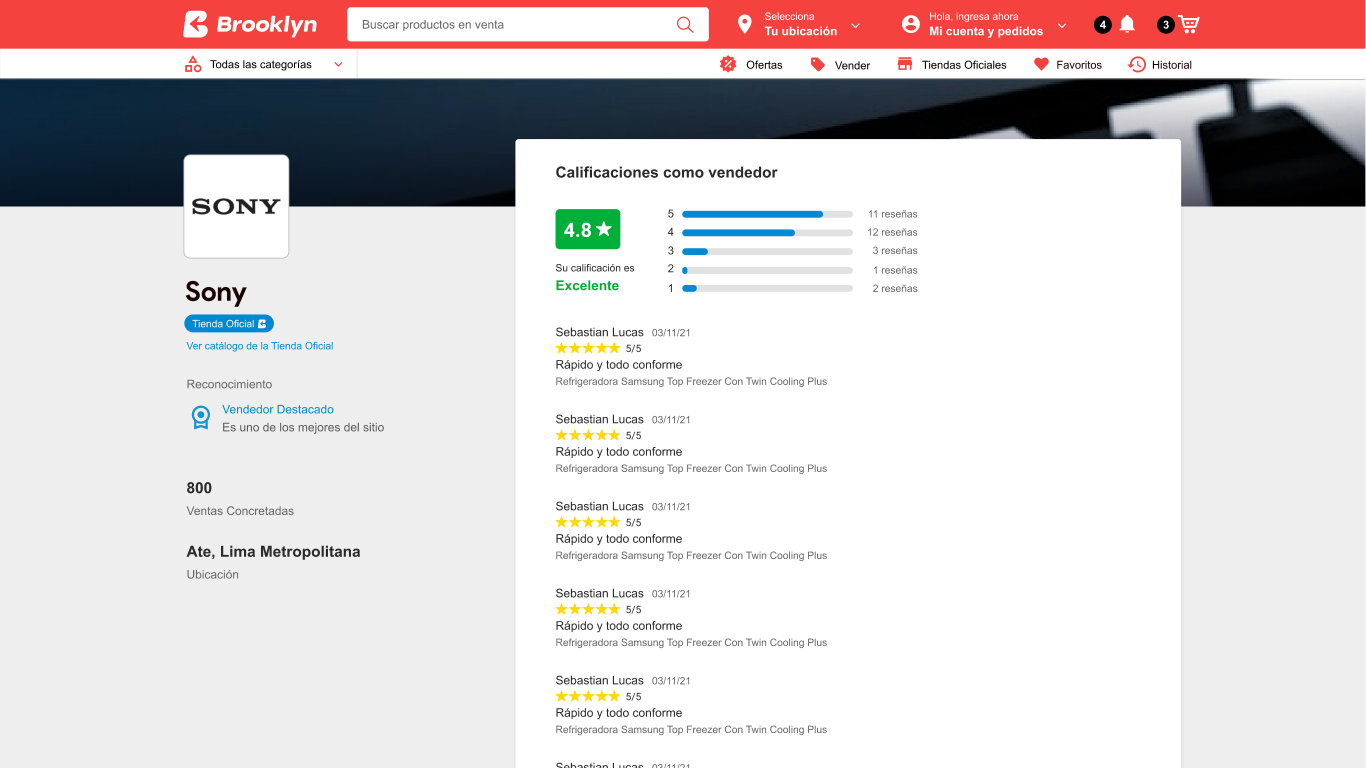The height and width of the screenshot is (768, 1366).
Task: Click Es uno de los mejores del sitio
Action: pos(303,427)
